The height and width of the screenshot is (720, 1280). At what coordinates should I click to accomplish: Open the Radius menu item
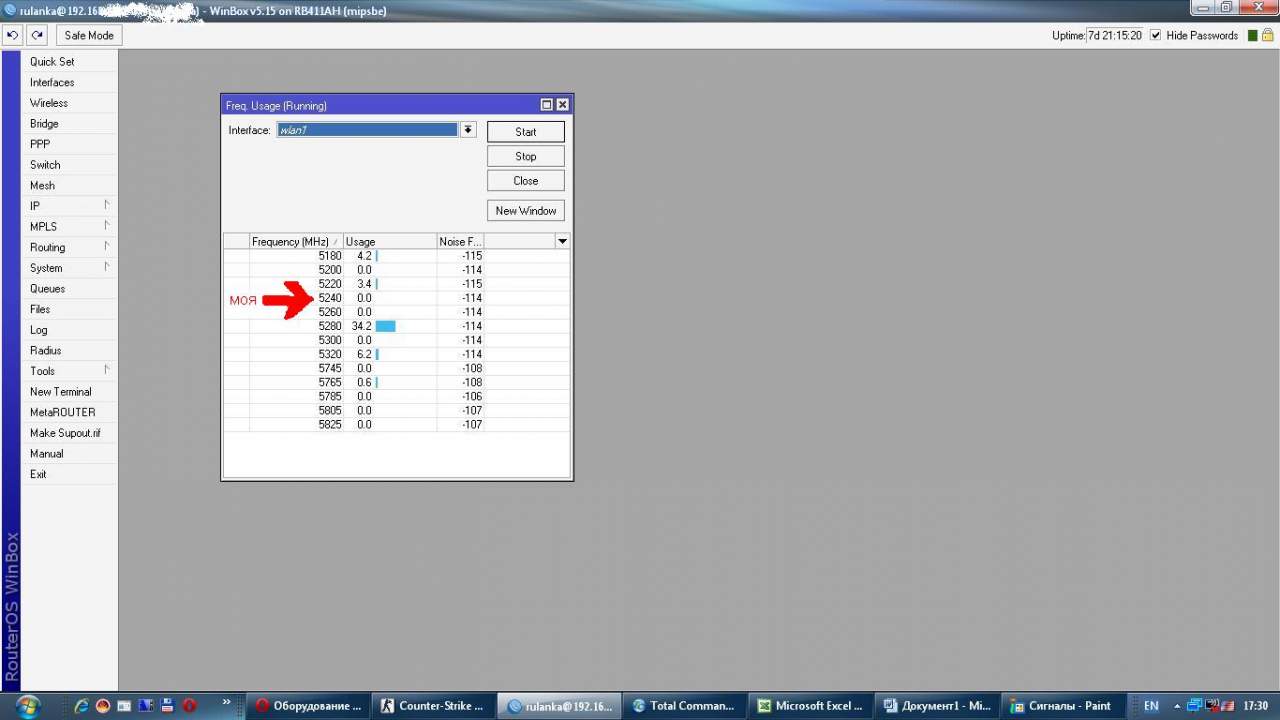69,350
